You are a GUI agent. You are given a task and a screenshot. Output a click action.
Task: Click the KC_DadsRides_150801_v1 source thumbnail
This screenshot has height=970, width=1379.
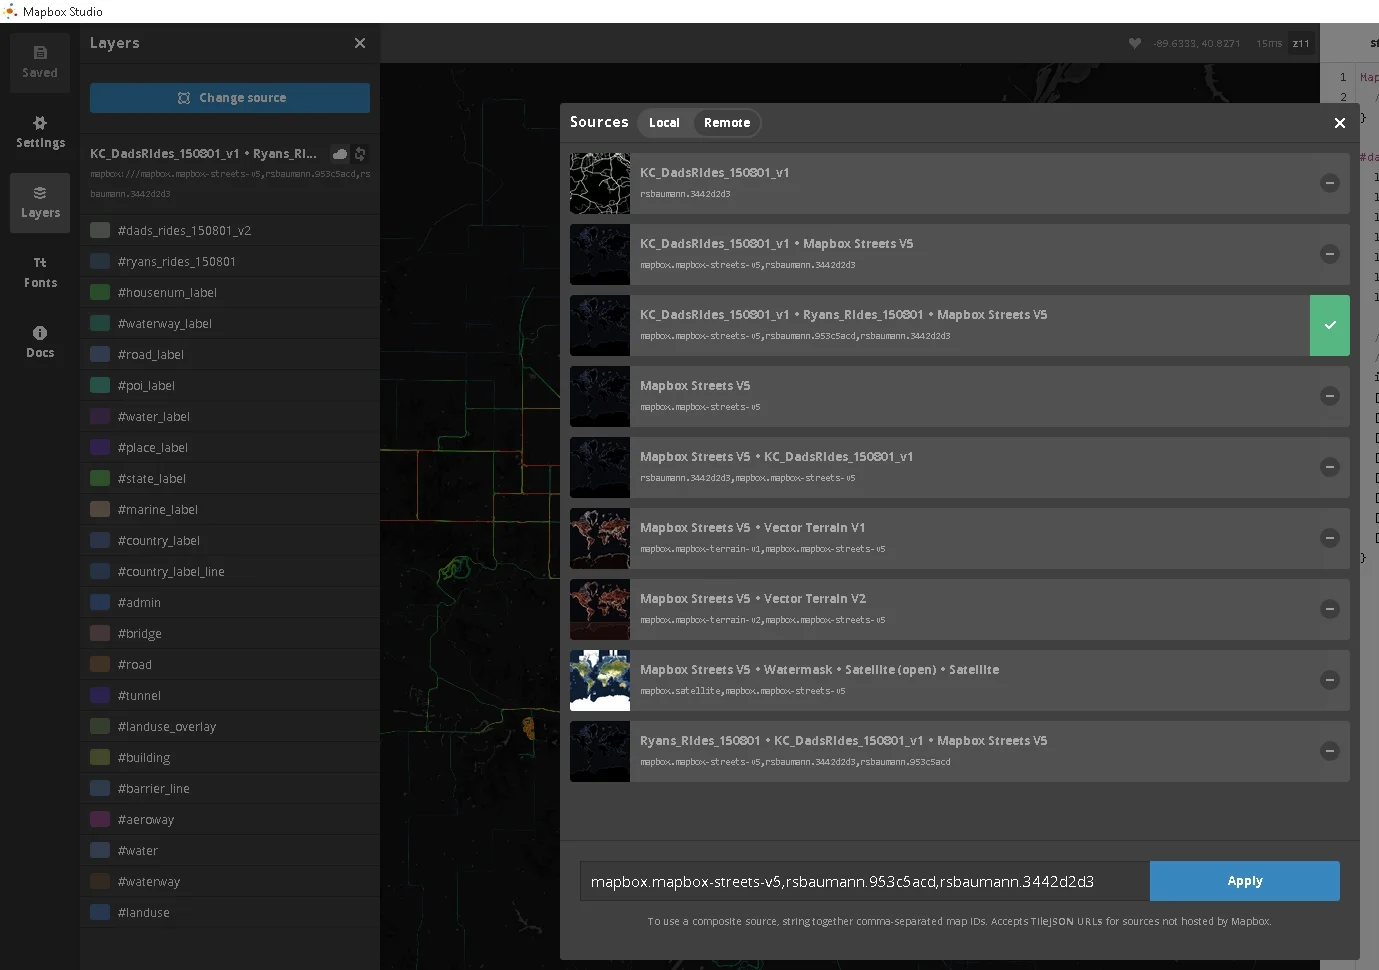tap(600, 183)
